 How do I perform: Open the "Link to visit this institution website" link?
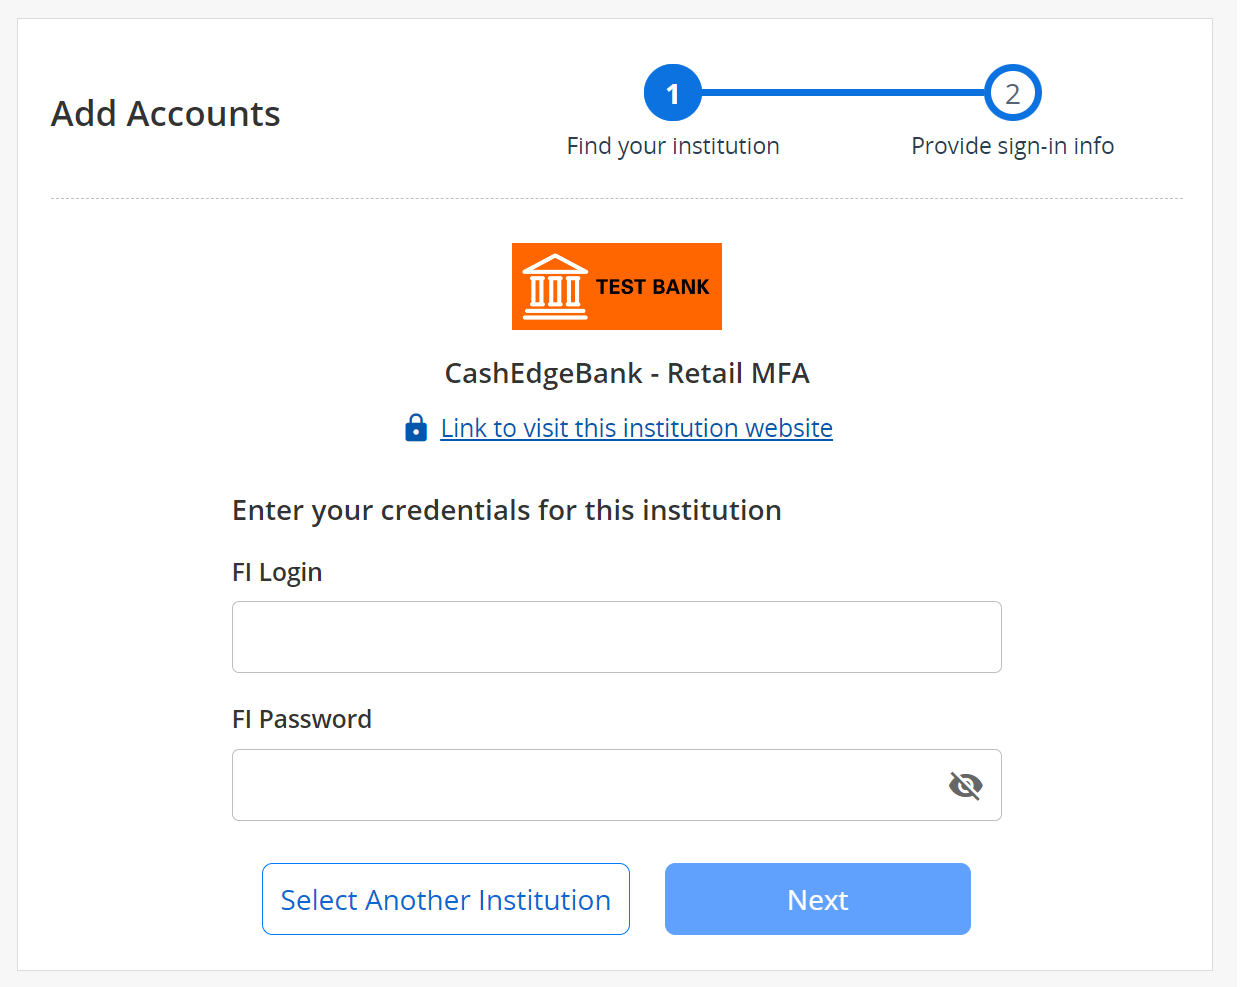pos(636,428)
